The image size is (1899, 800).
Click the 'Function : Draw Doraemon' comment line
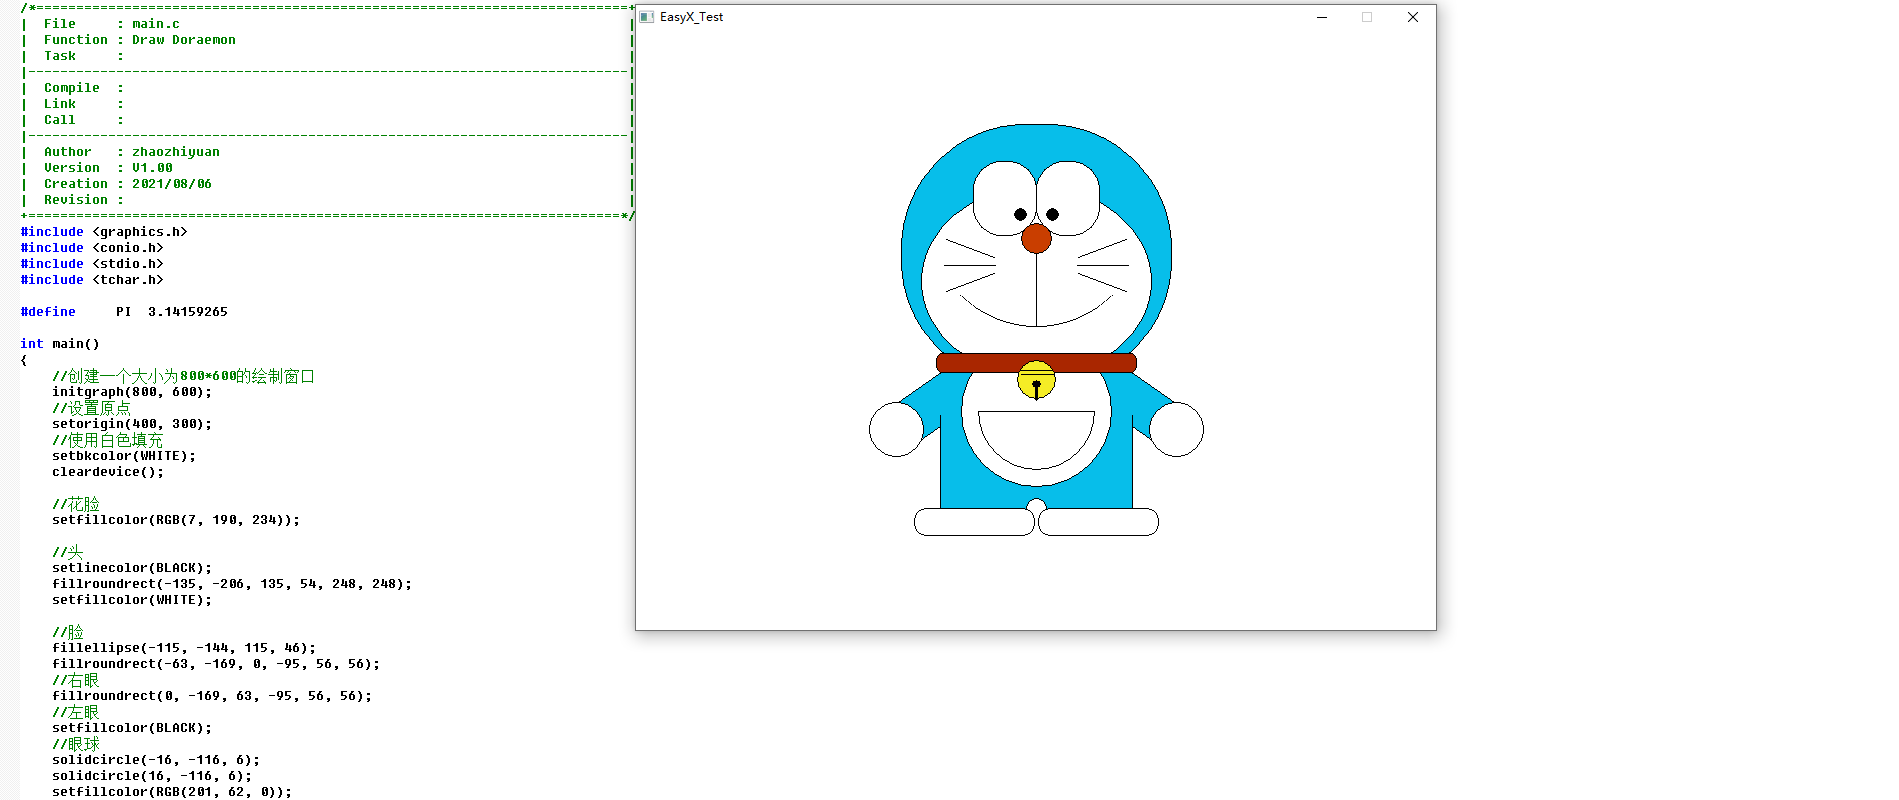(140, 40)
